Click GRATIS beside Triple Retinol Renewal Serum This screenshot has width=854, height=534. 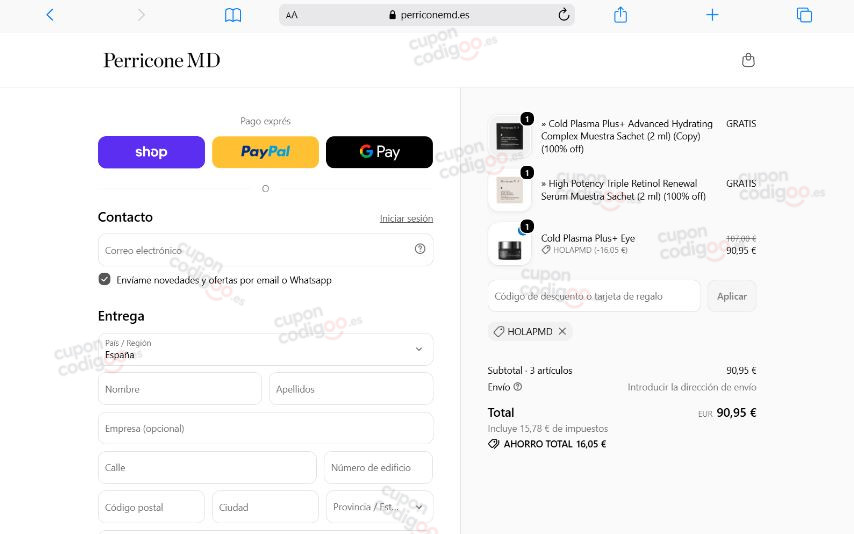click(741, 183)
